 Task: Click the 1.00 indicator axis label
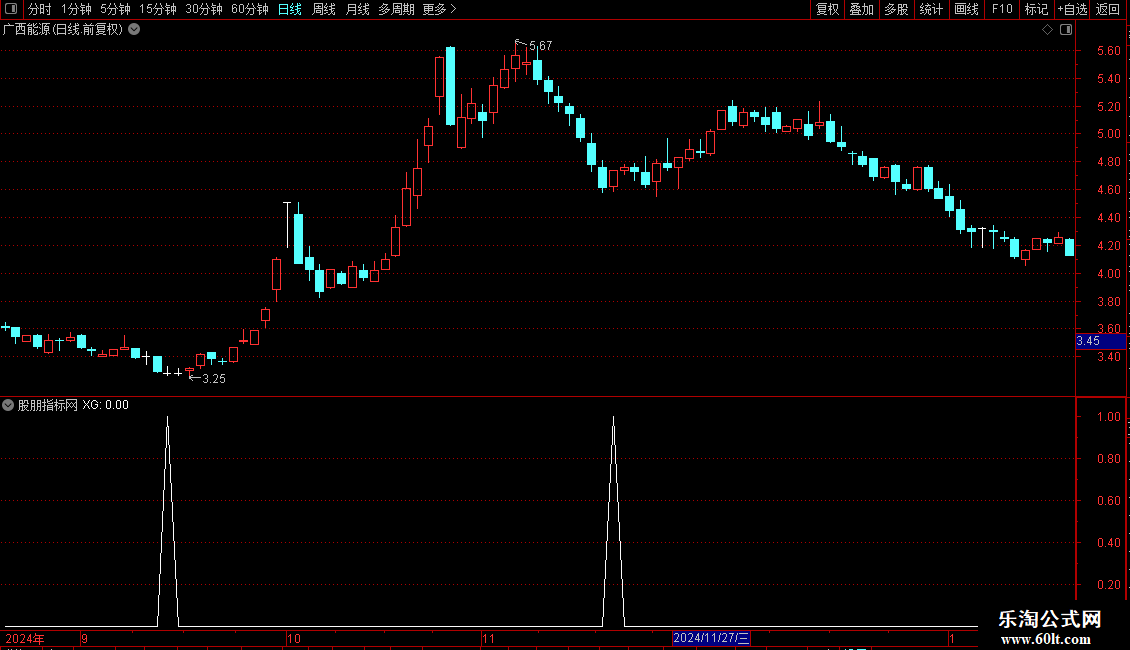[1108, 417]
